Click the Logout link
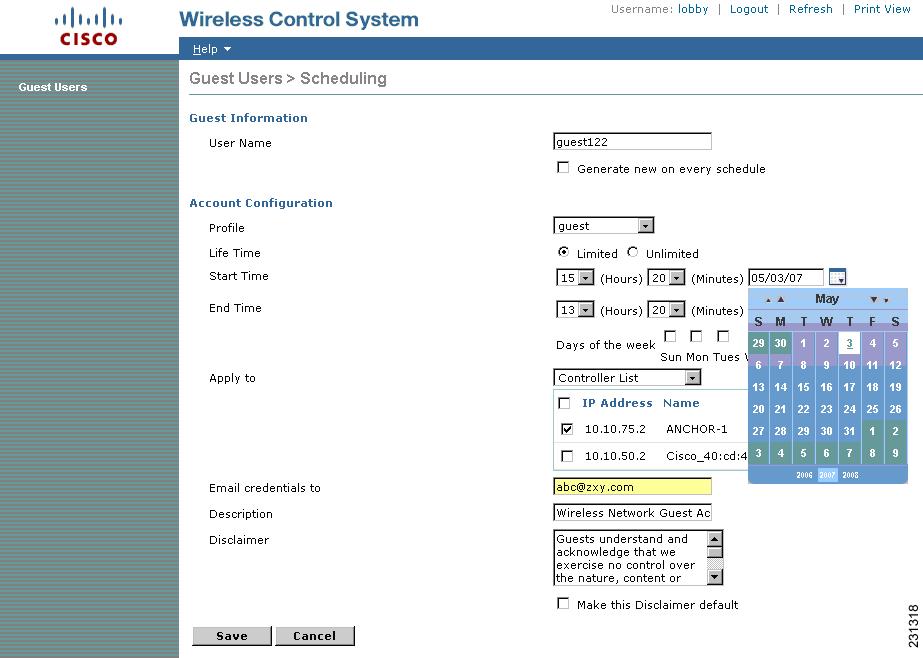Image resolution: width=923 pixels, height=658 pixels. click(x=749, y=9)
